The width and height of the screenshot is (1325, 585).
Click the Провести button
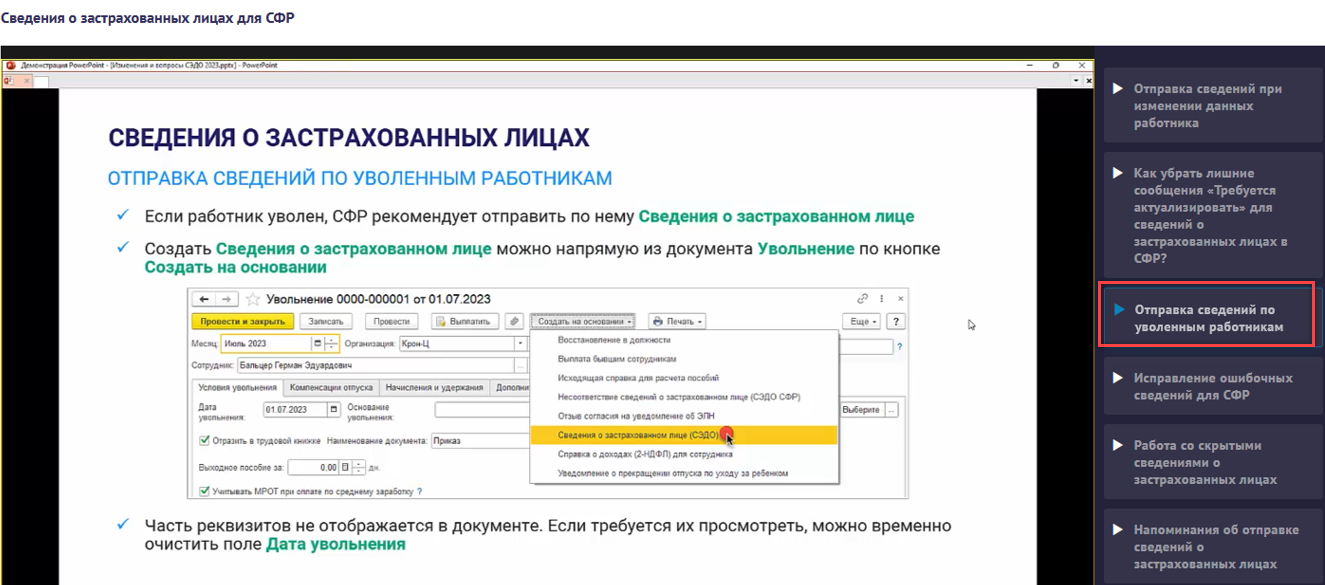(391, 321)
